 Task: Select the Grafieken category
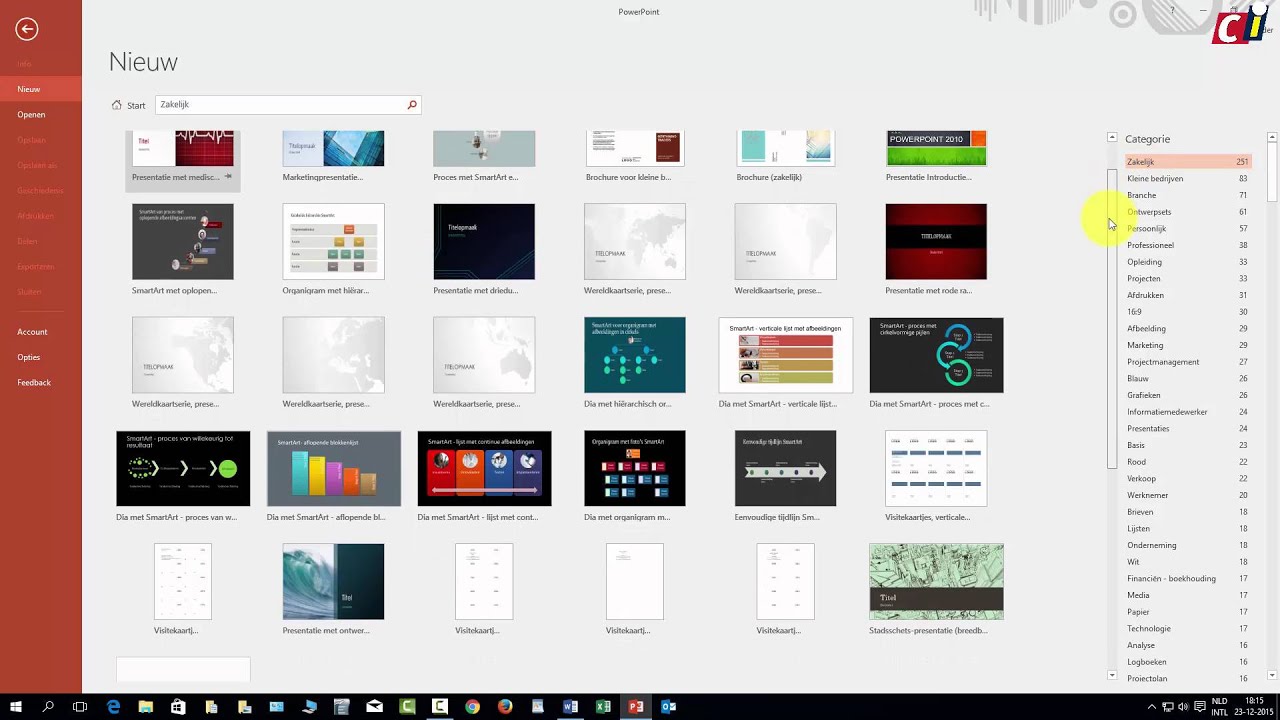click(x=1187, y=395)
